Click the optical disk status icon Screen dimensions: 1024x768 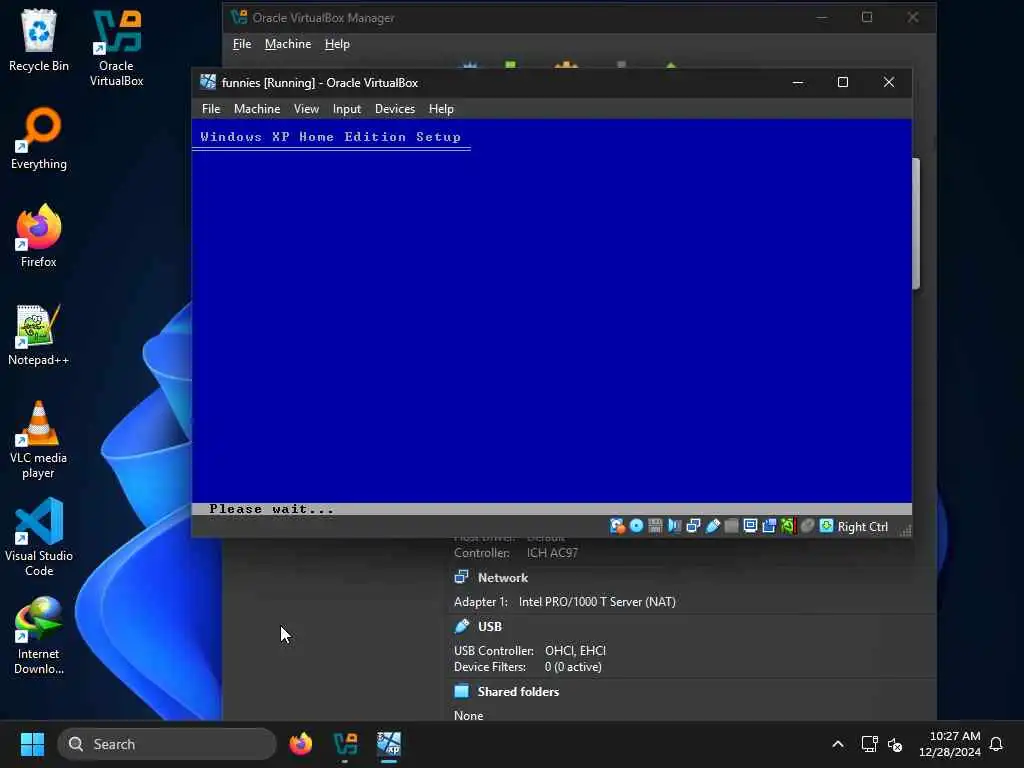tap(636, 526)
